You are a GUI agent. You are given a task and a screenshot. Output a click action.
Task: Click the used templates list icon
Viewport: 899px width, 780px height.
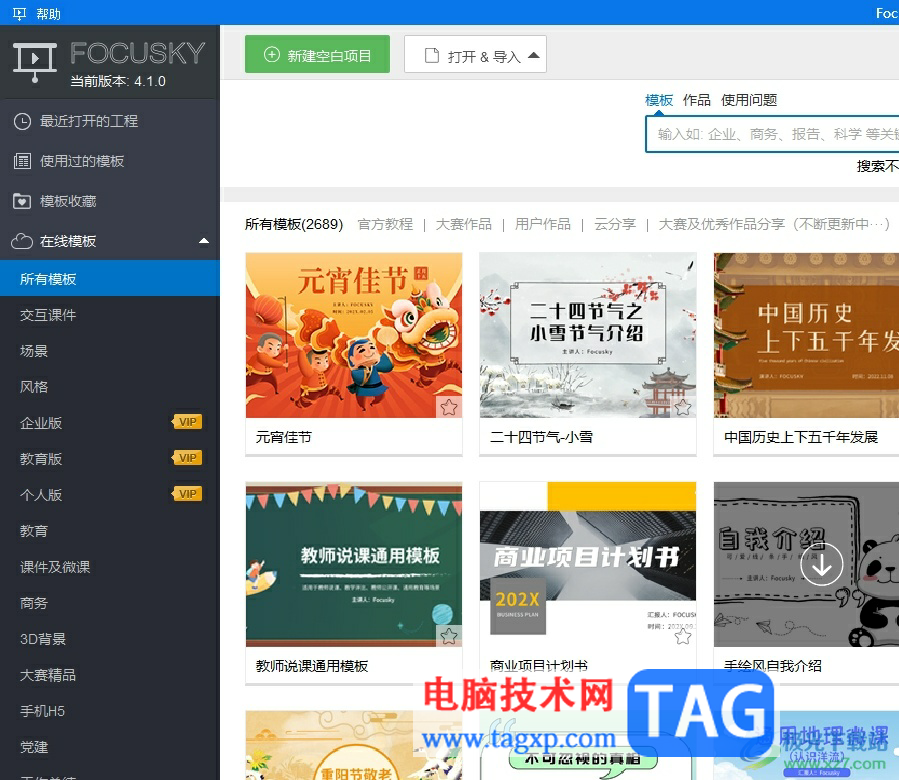[22, 161]
